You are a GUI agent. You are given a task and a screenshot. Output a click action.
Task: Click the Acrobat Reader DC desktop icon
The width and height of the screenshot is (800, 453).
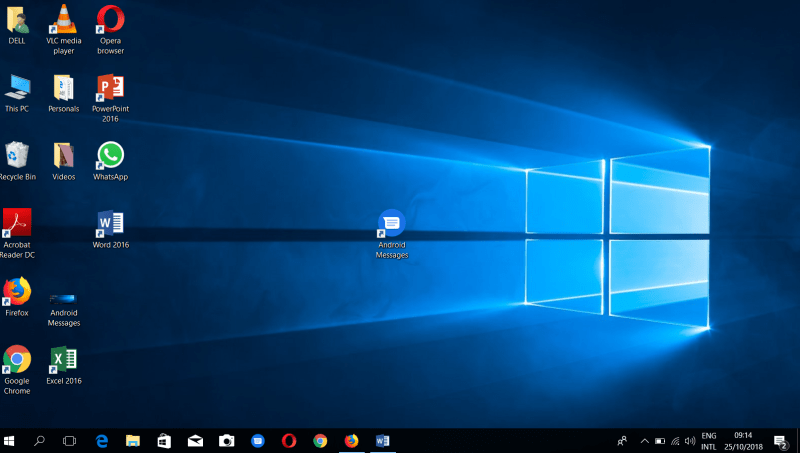coord(17,223)
